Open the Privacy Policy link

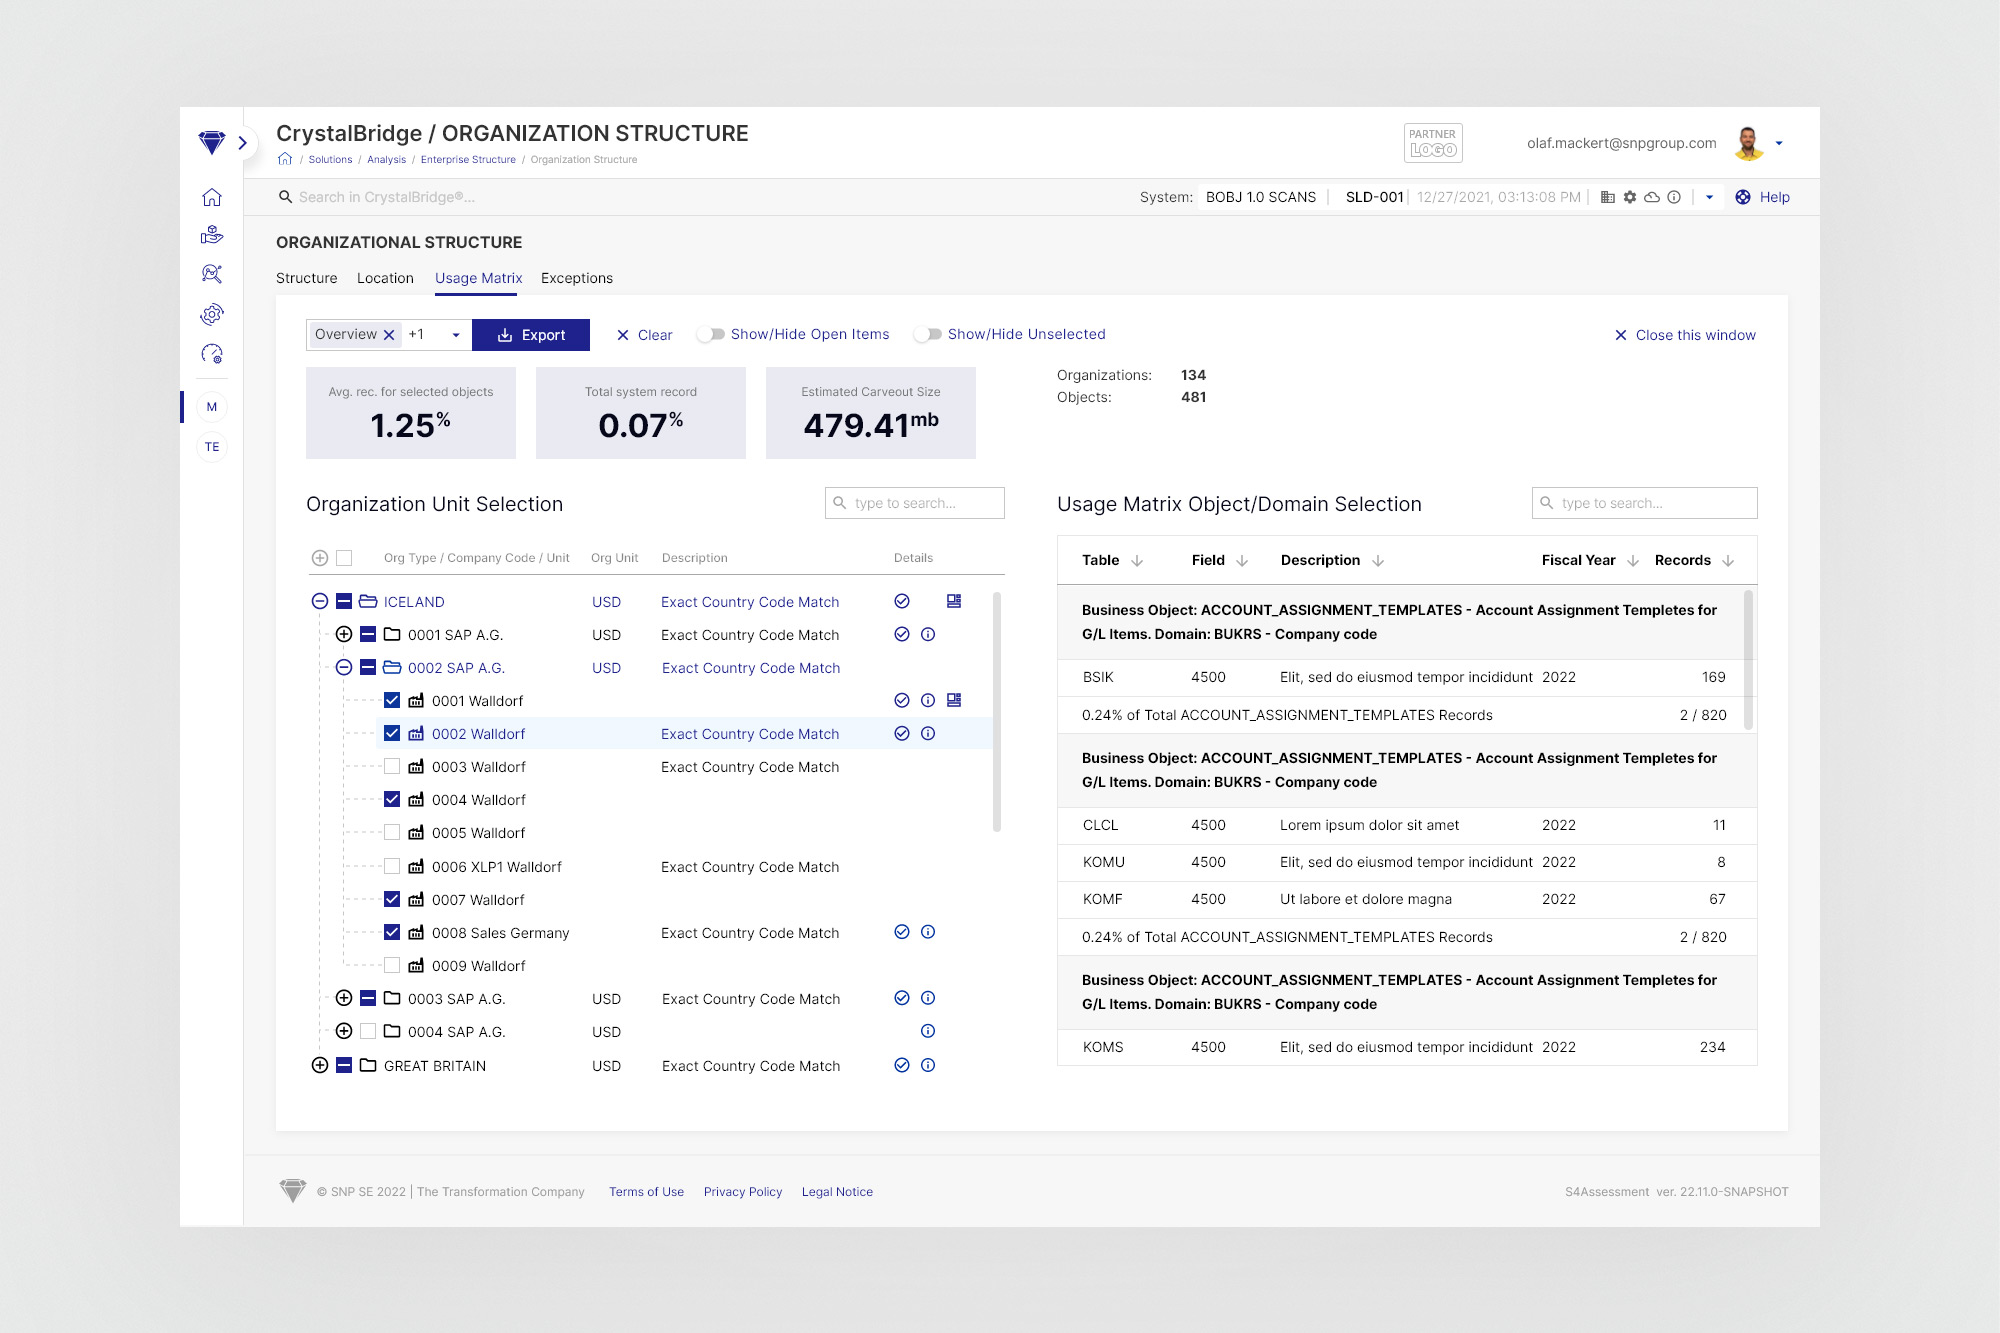click(743, 1191)
